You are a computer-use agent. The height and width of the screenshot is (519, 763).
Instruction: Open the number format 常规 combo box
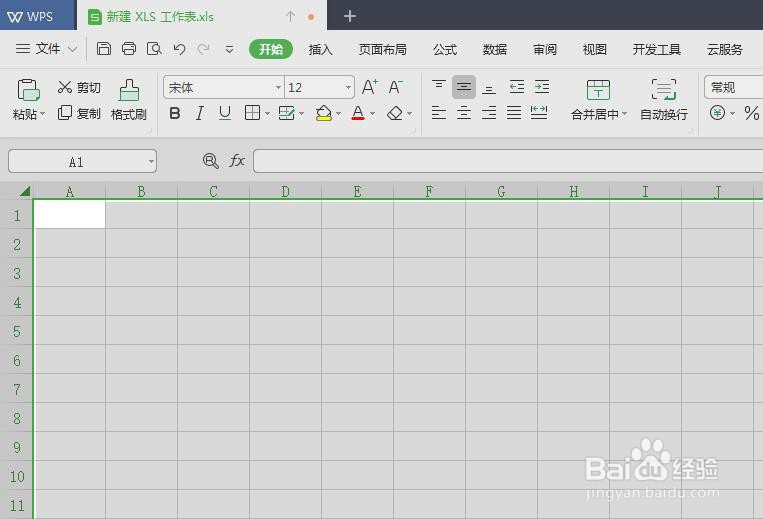[x=733, y=88]
